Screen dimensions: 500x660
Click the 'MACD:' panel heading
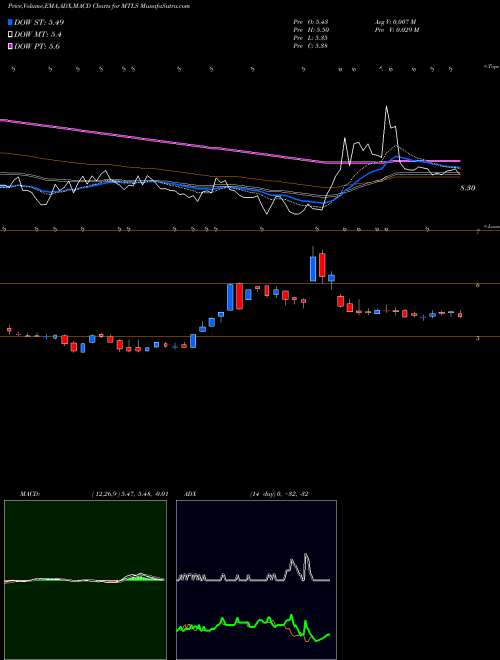click(30, 493)
